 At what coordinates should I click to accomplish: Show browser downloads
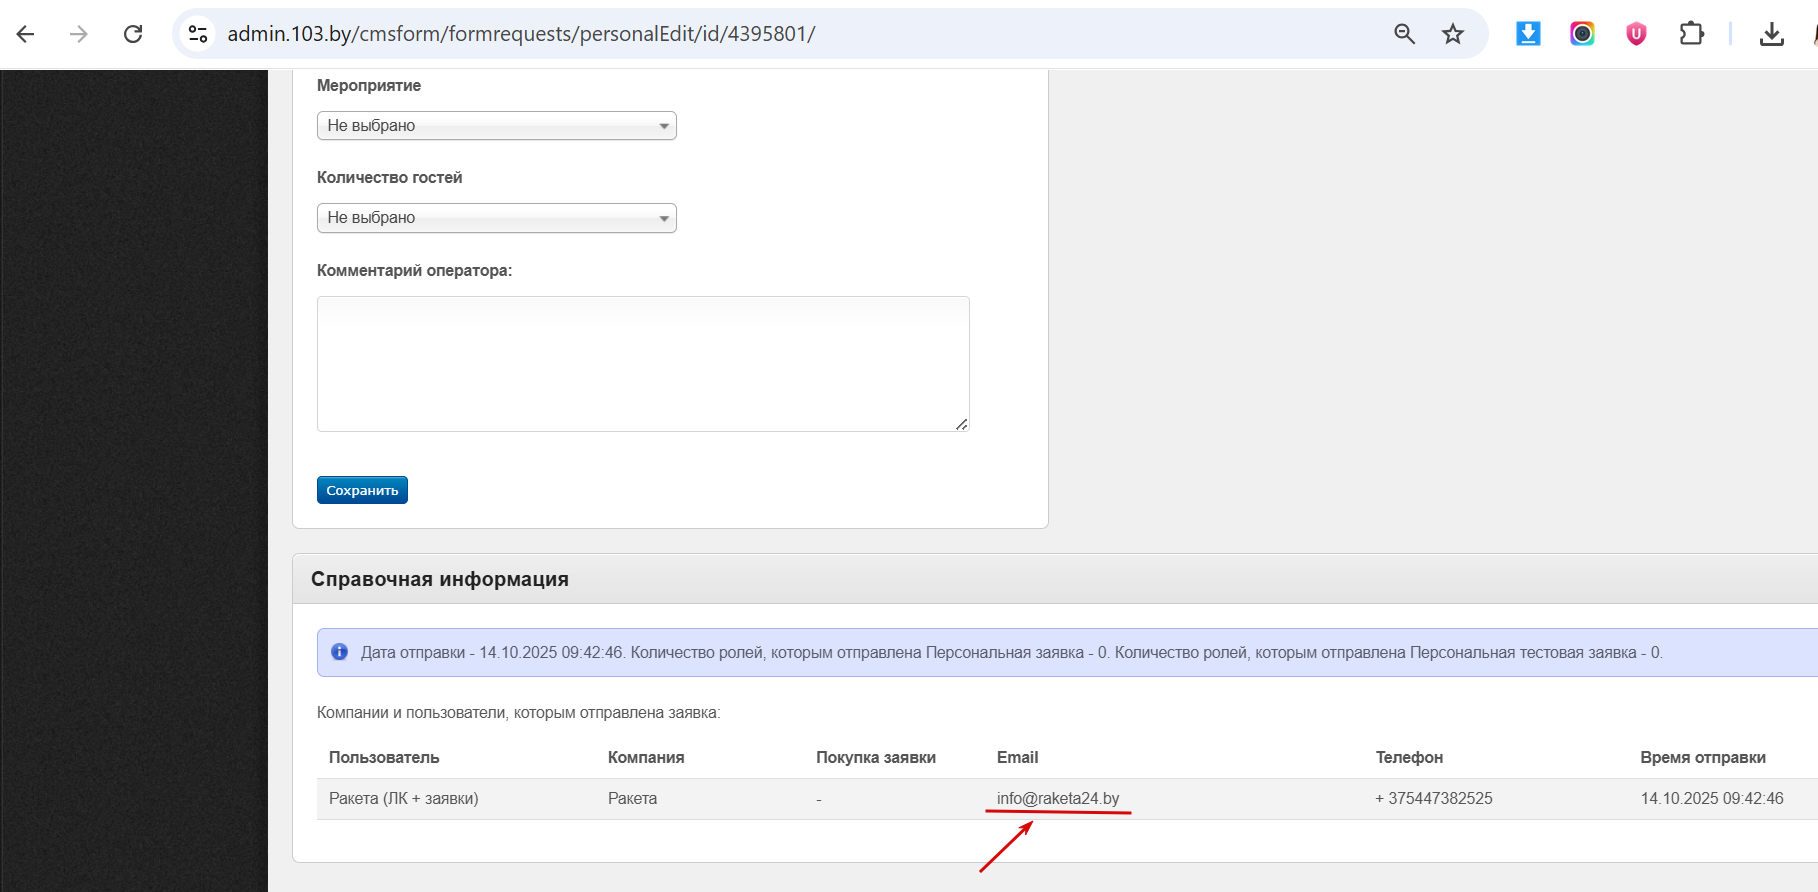(x=1771, y=34)
